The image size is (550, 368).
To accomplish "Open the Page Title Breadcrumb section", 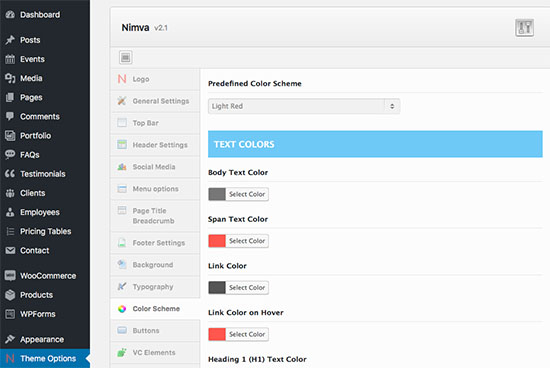I will point(155,216).
